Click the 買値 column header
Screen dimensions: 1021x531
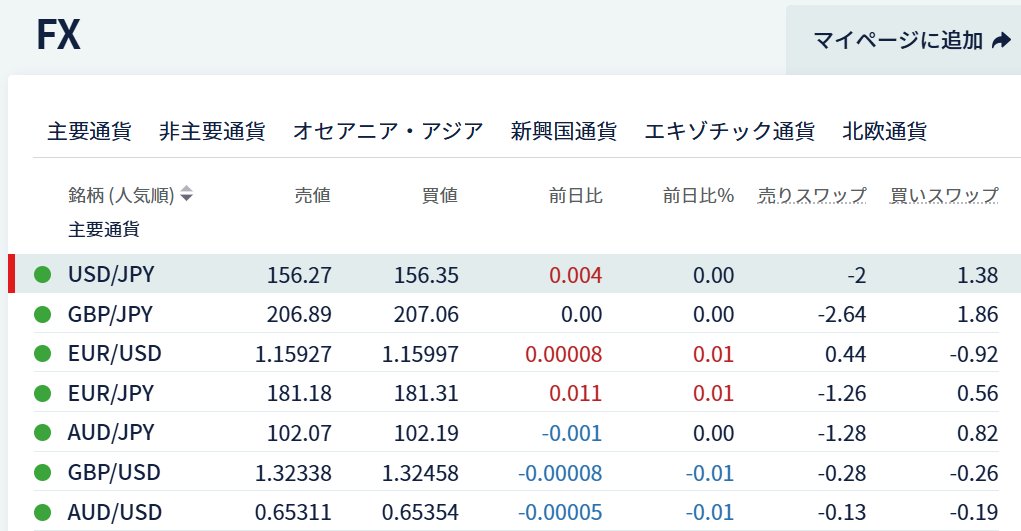click(x=440, y=195)
